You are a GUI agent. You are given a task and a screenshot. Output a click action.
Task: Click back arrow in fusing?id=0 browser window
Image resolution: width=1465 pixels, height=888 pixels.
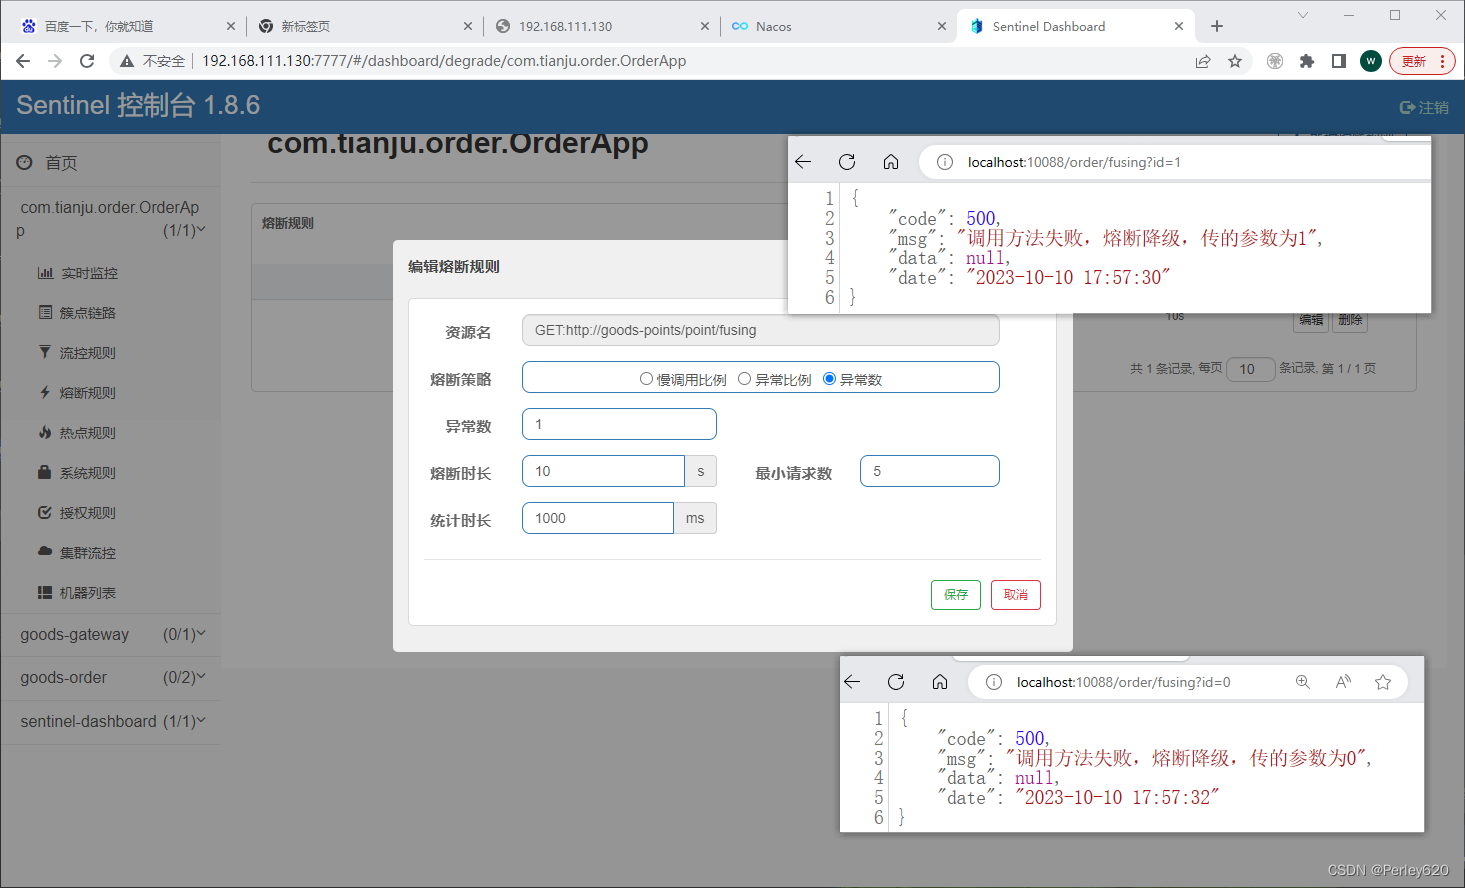(852, 682)
